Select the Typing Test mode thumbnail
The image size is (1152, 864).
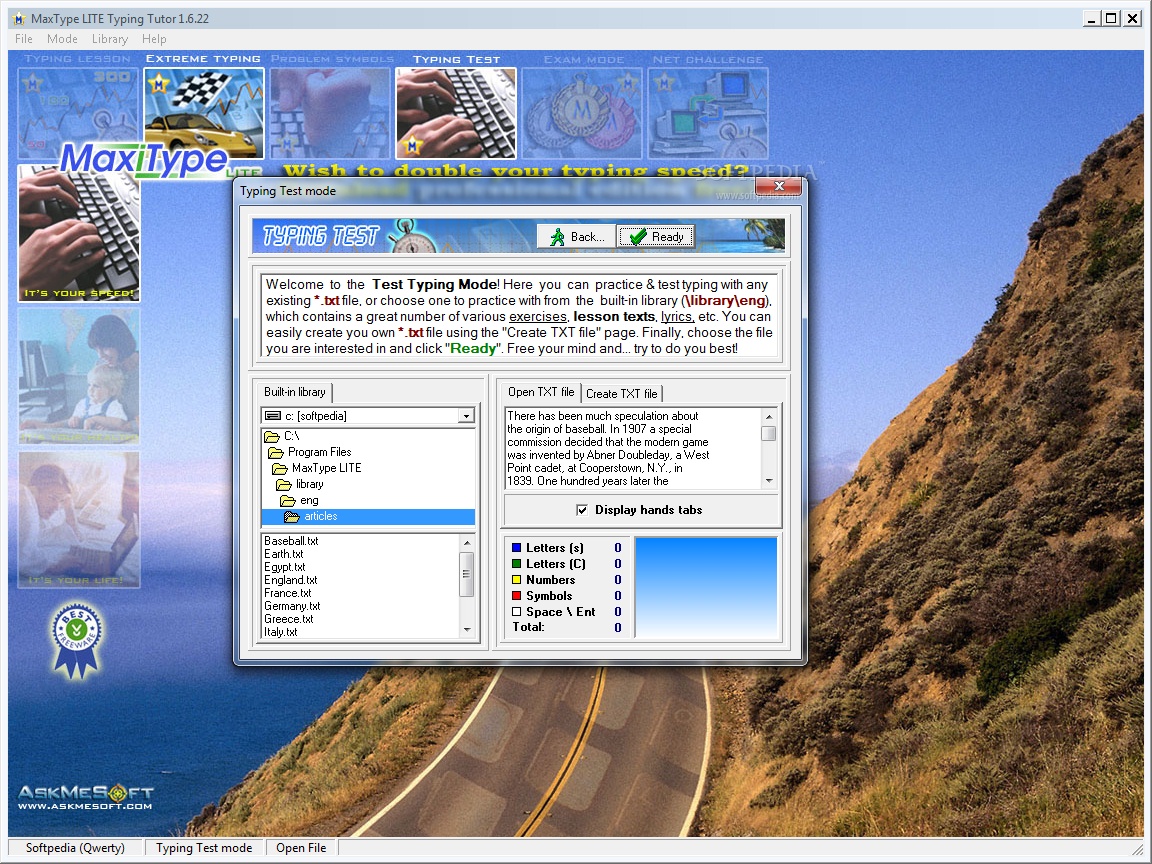[456, 112]
